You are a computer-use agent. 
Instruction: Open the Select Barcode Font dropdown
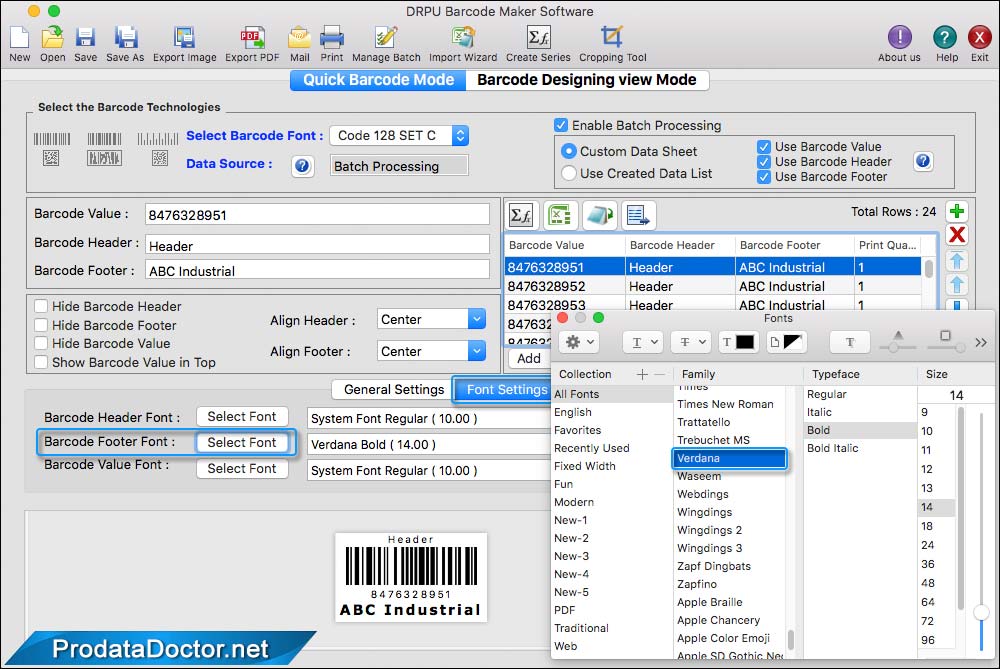[x=399, y=136]
